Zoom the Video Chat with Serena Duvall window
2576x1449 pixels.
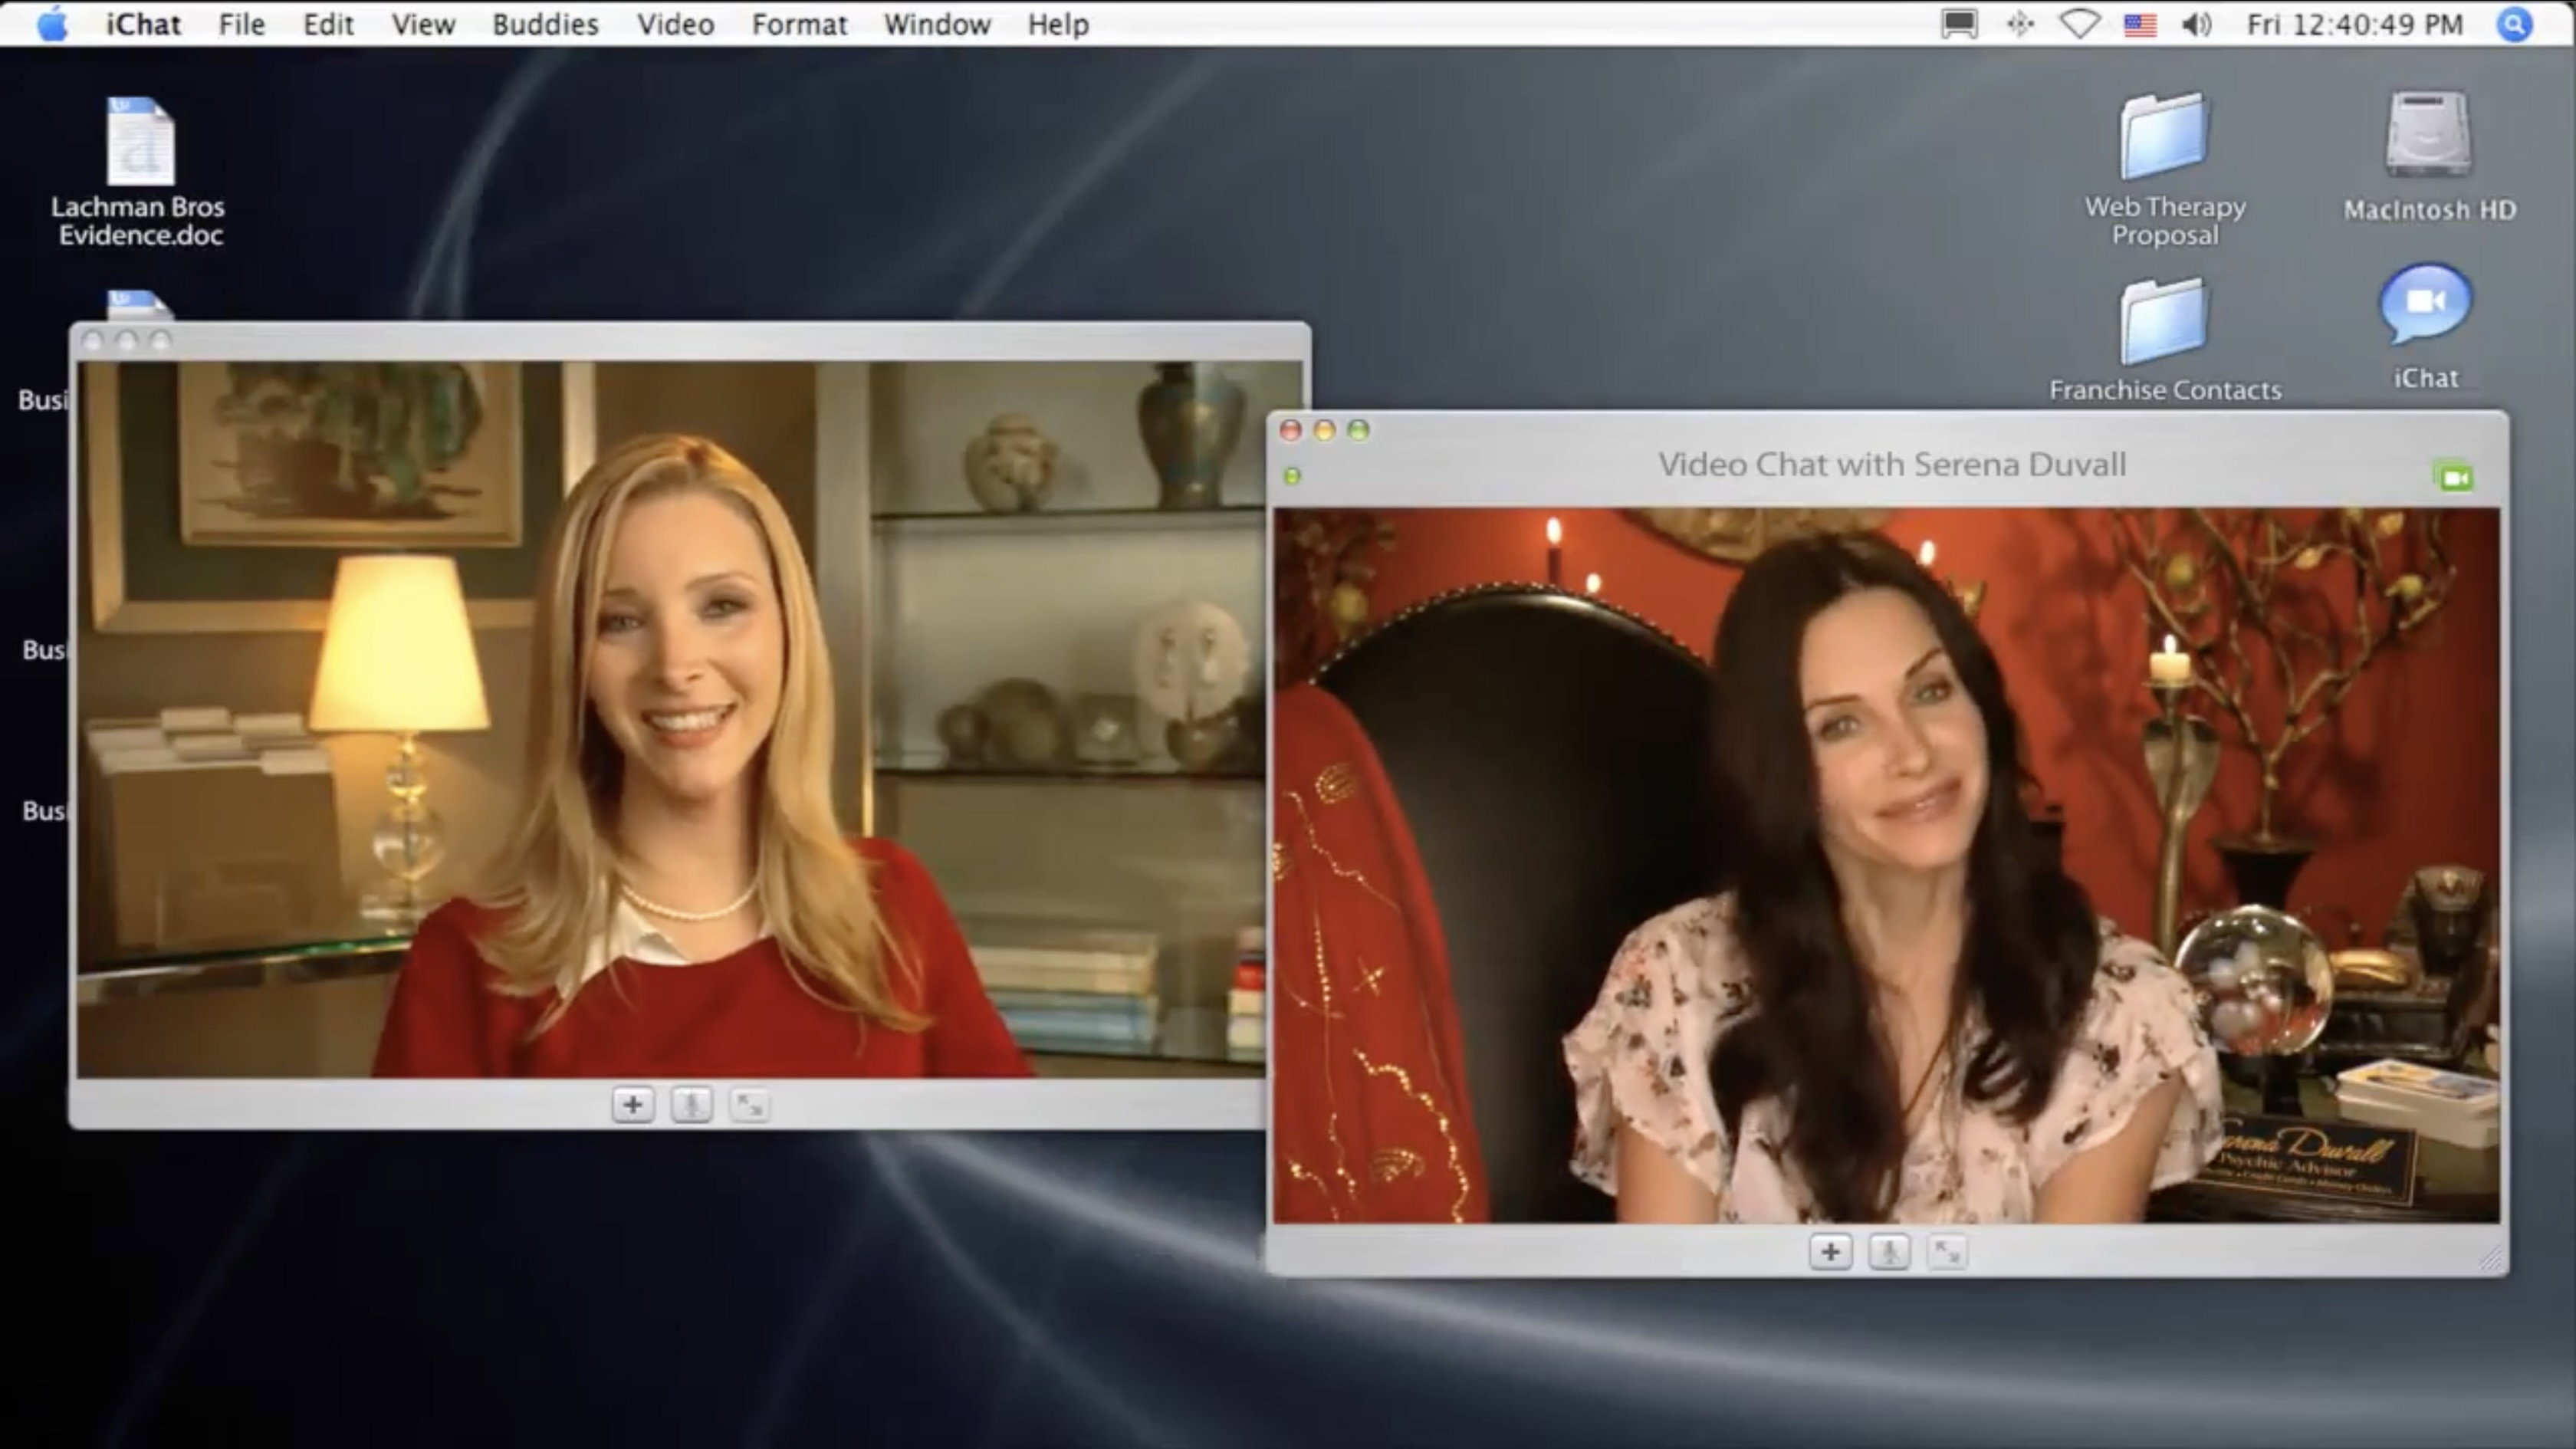(x=1358, y=430)
